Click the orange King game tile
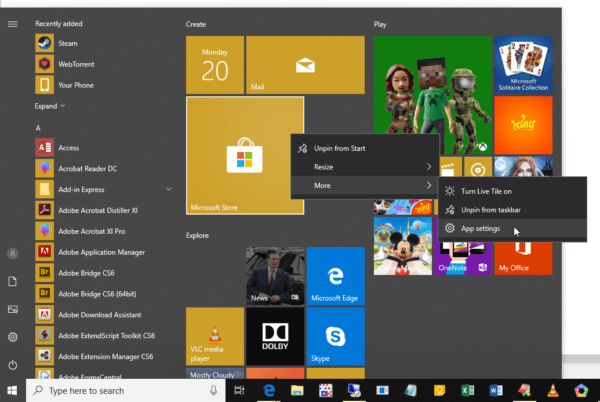Screen dimensions: 600x402 pos(523,125)
